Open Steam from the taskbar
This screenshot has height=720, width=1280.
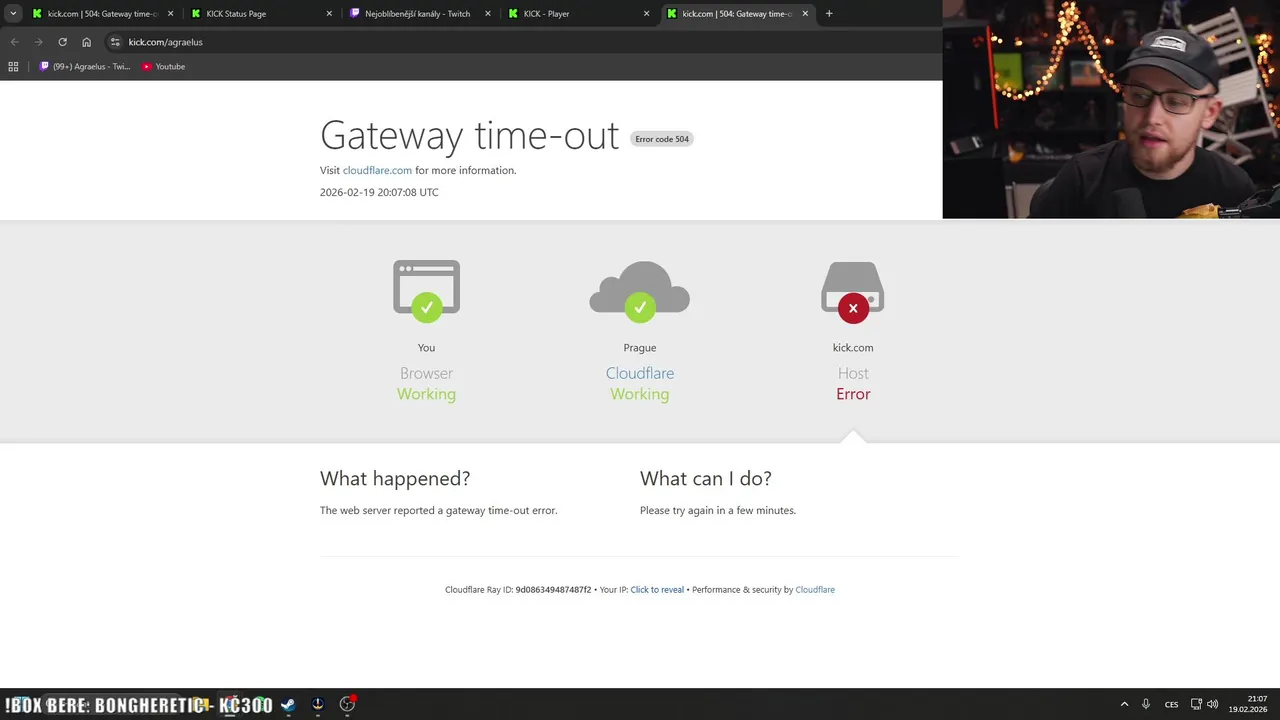(x=288, y=704)
